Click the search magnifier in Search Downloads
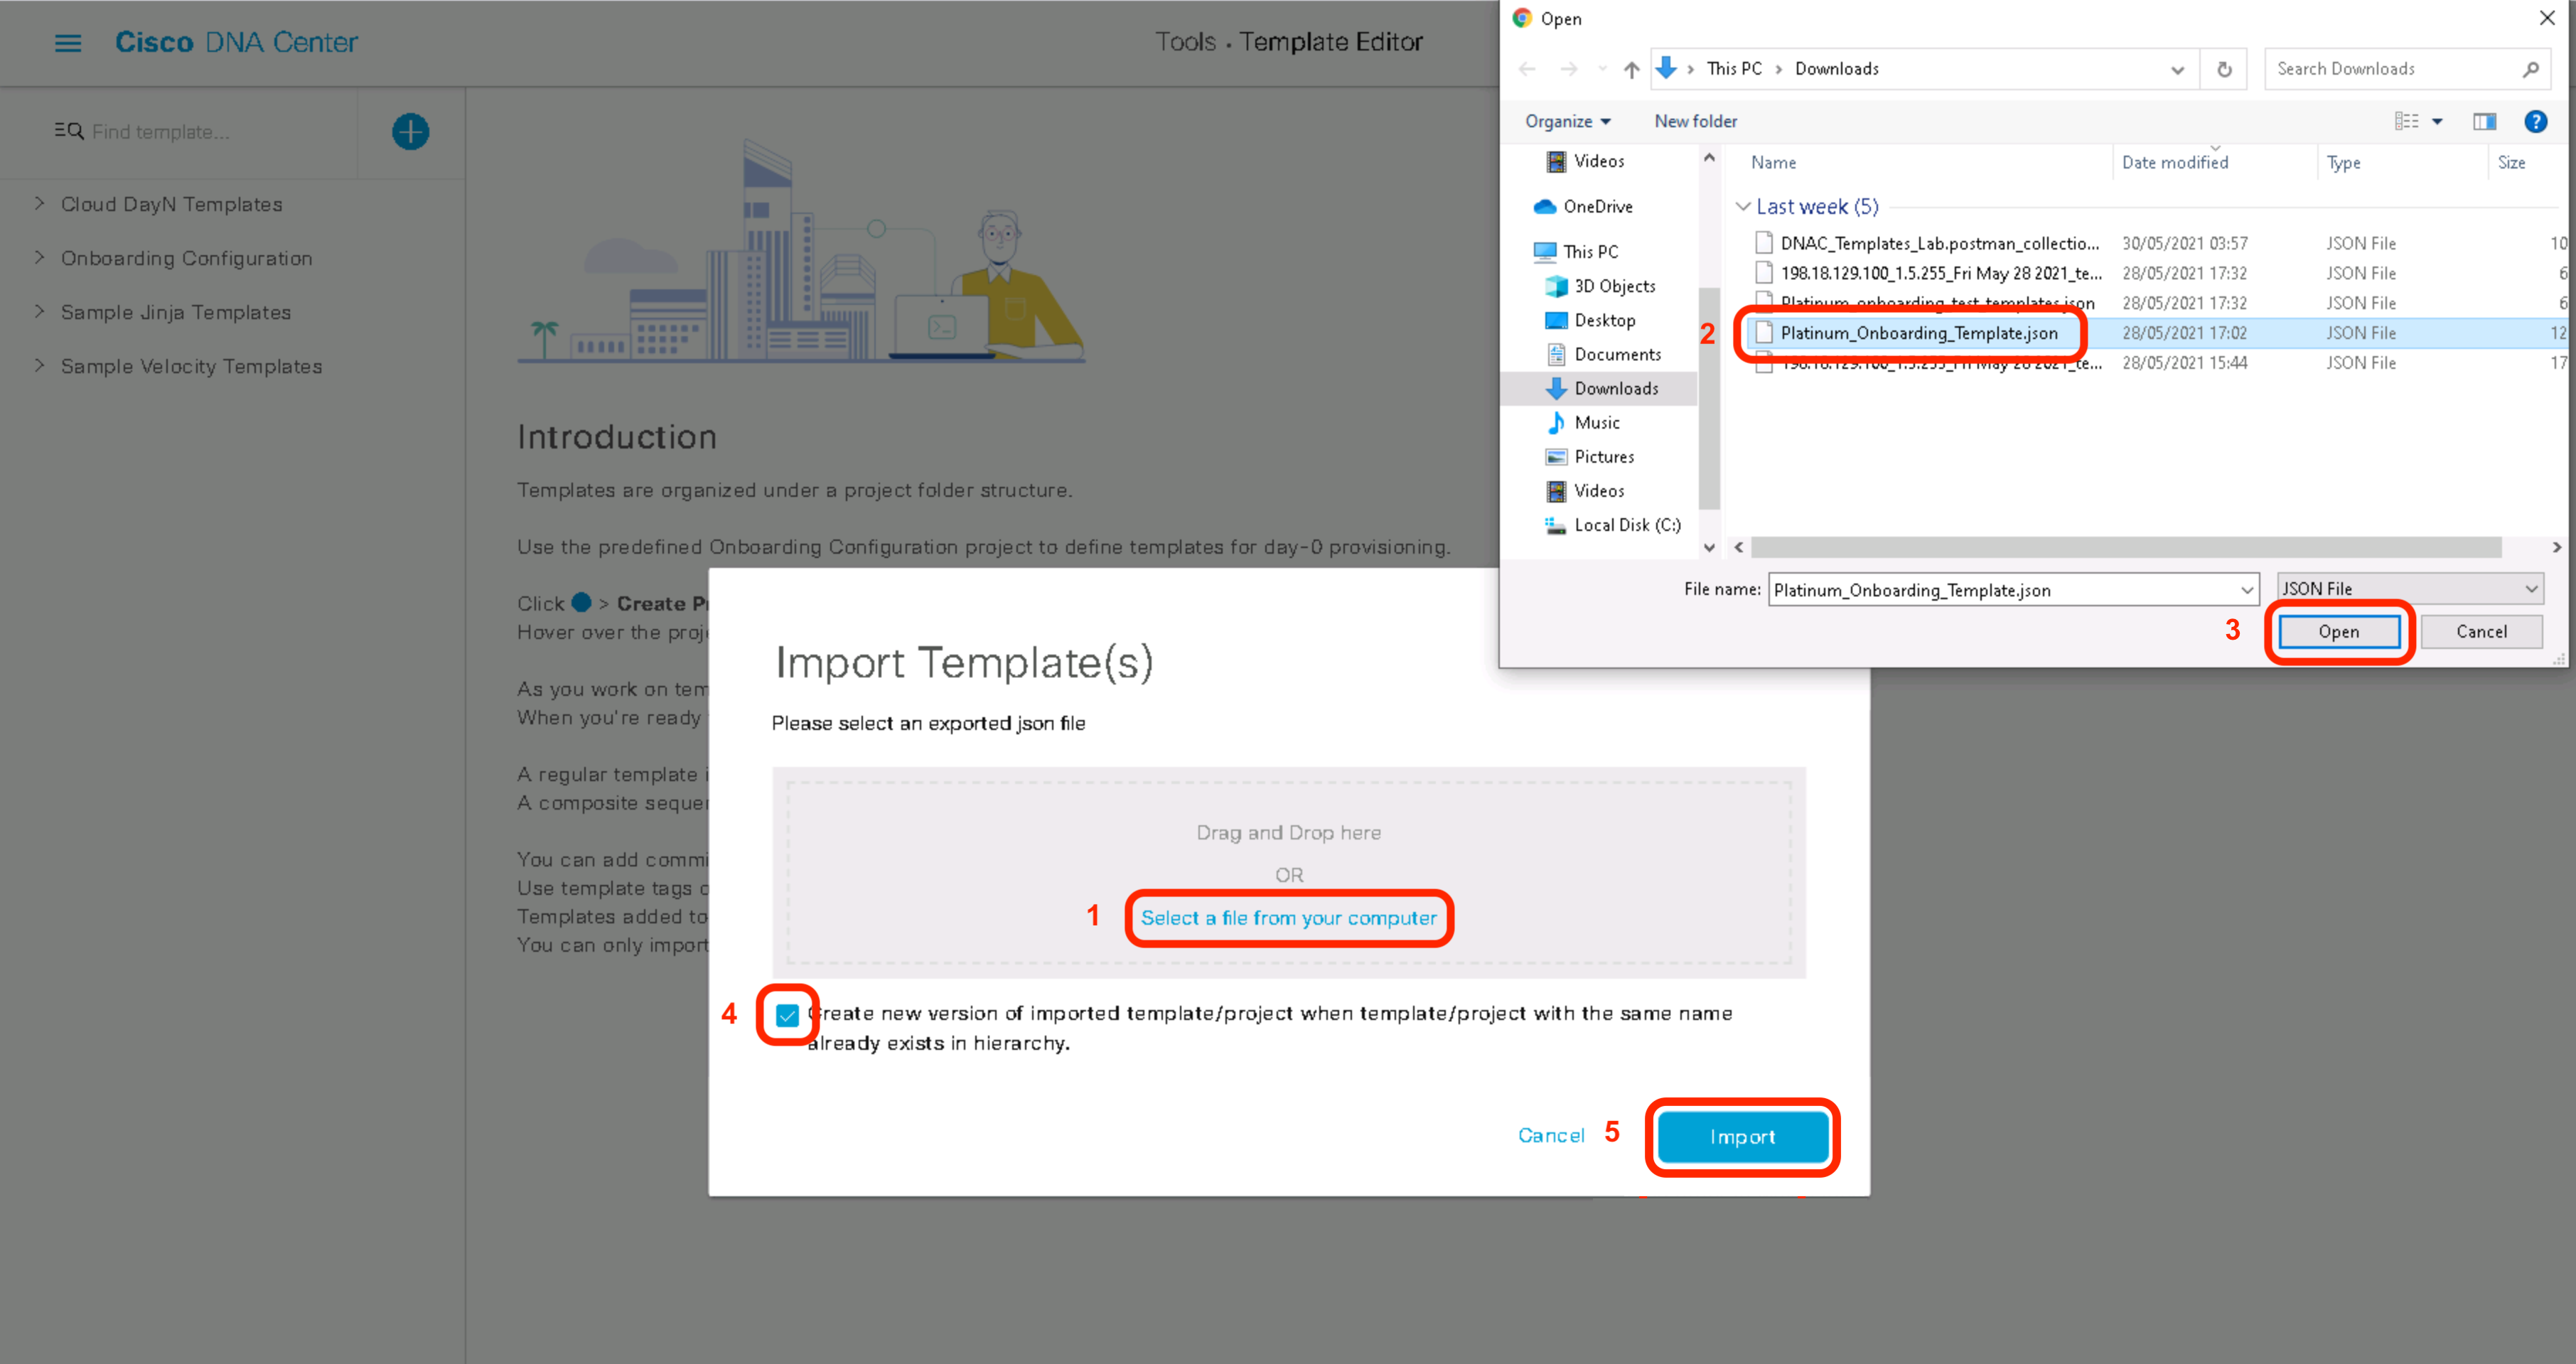Image resolution: width=2576 pixels, height=1364 pixels. [x=2530, y=69]
